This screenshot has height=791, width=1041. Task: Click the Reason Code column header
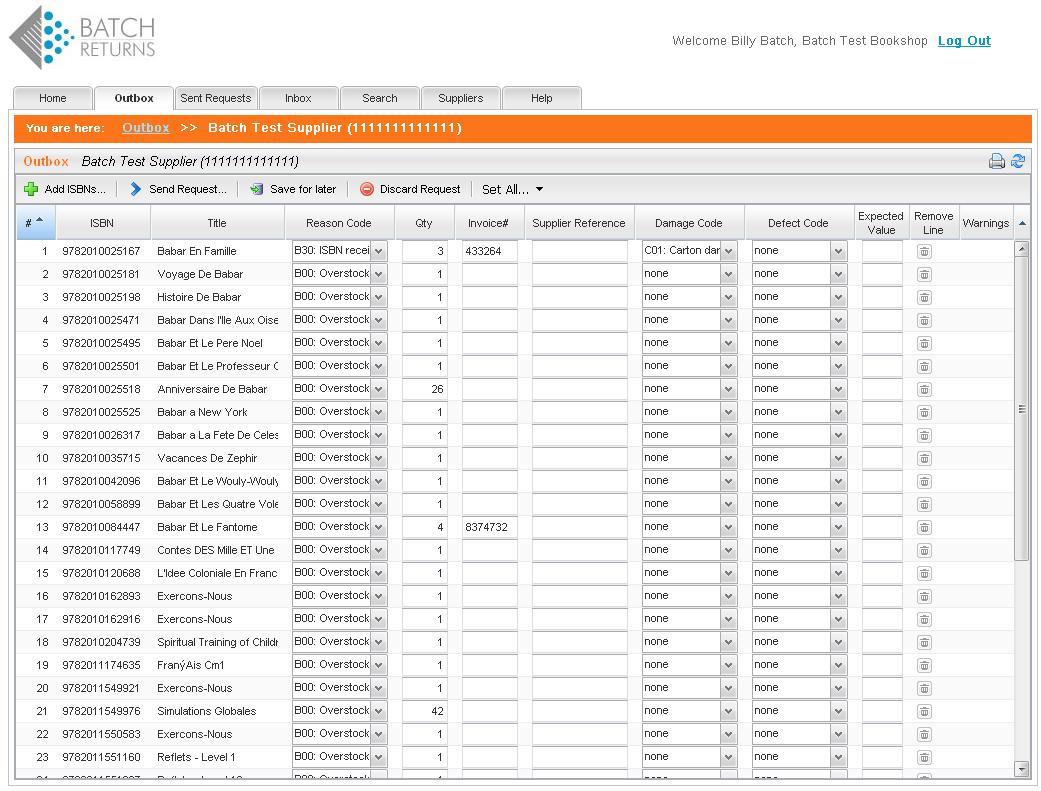point(339,223)
